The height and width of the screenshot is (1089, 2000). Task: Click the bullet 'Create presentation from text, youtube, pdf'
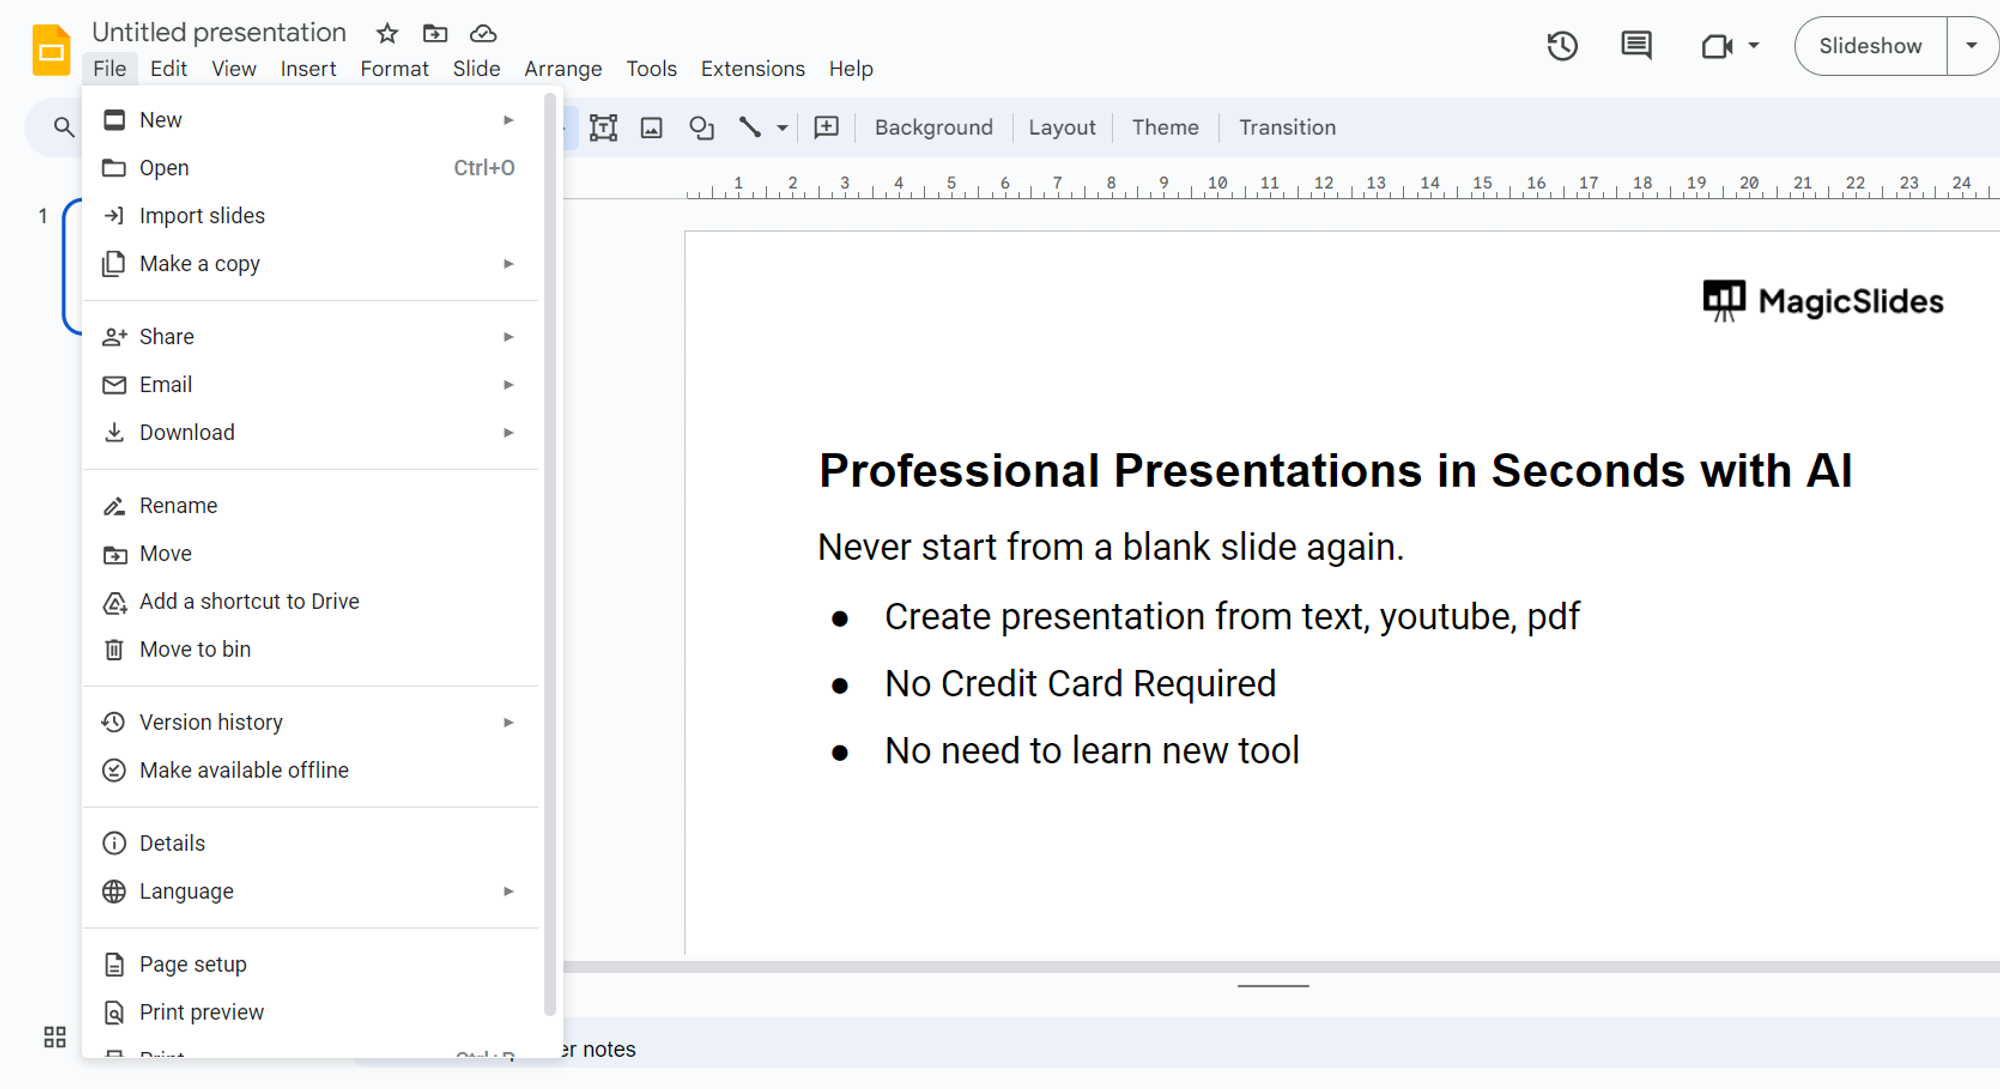(x=1232, y=617)
